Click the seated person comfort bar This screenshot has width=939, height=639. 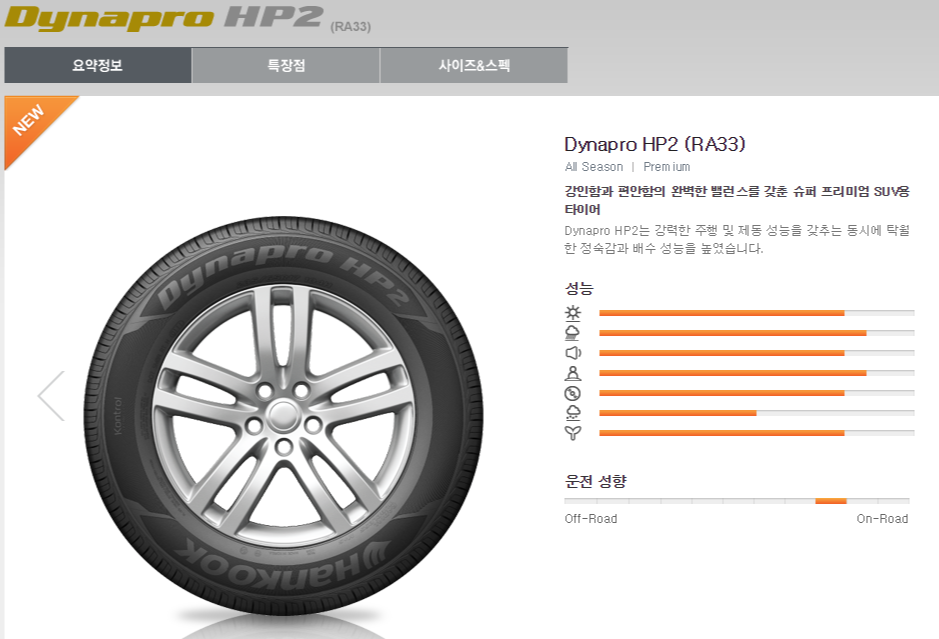(757, 373)
